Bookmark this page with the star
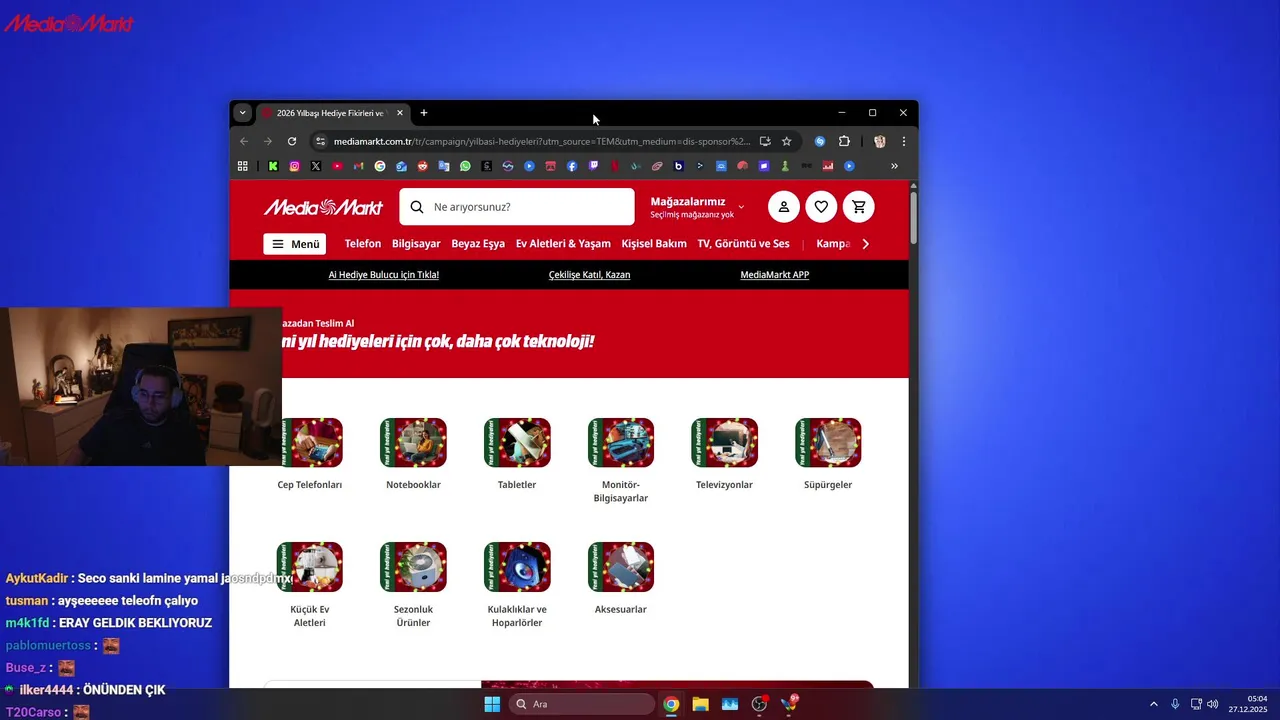 coord(786,141)
